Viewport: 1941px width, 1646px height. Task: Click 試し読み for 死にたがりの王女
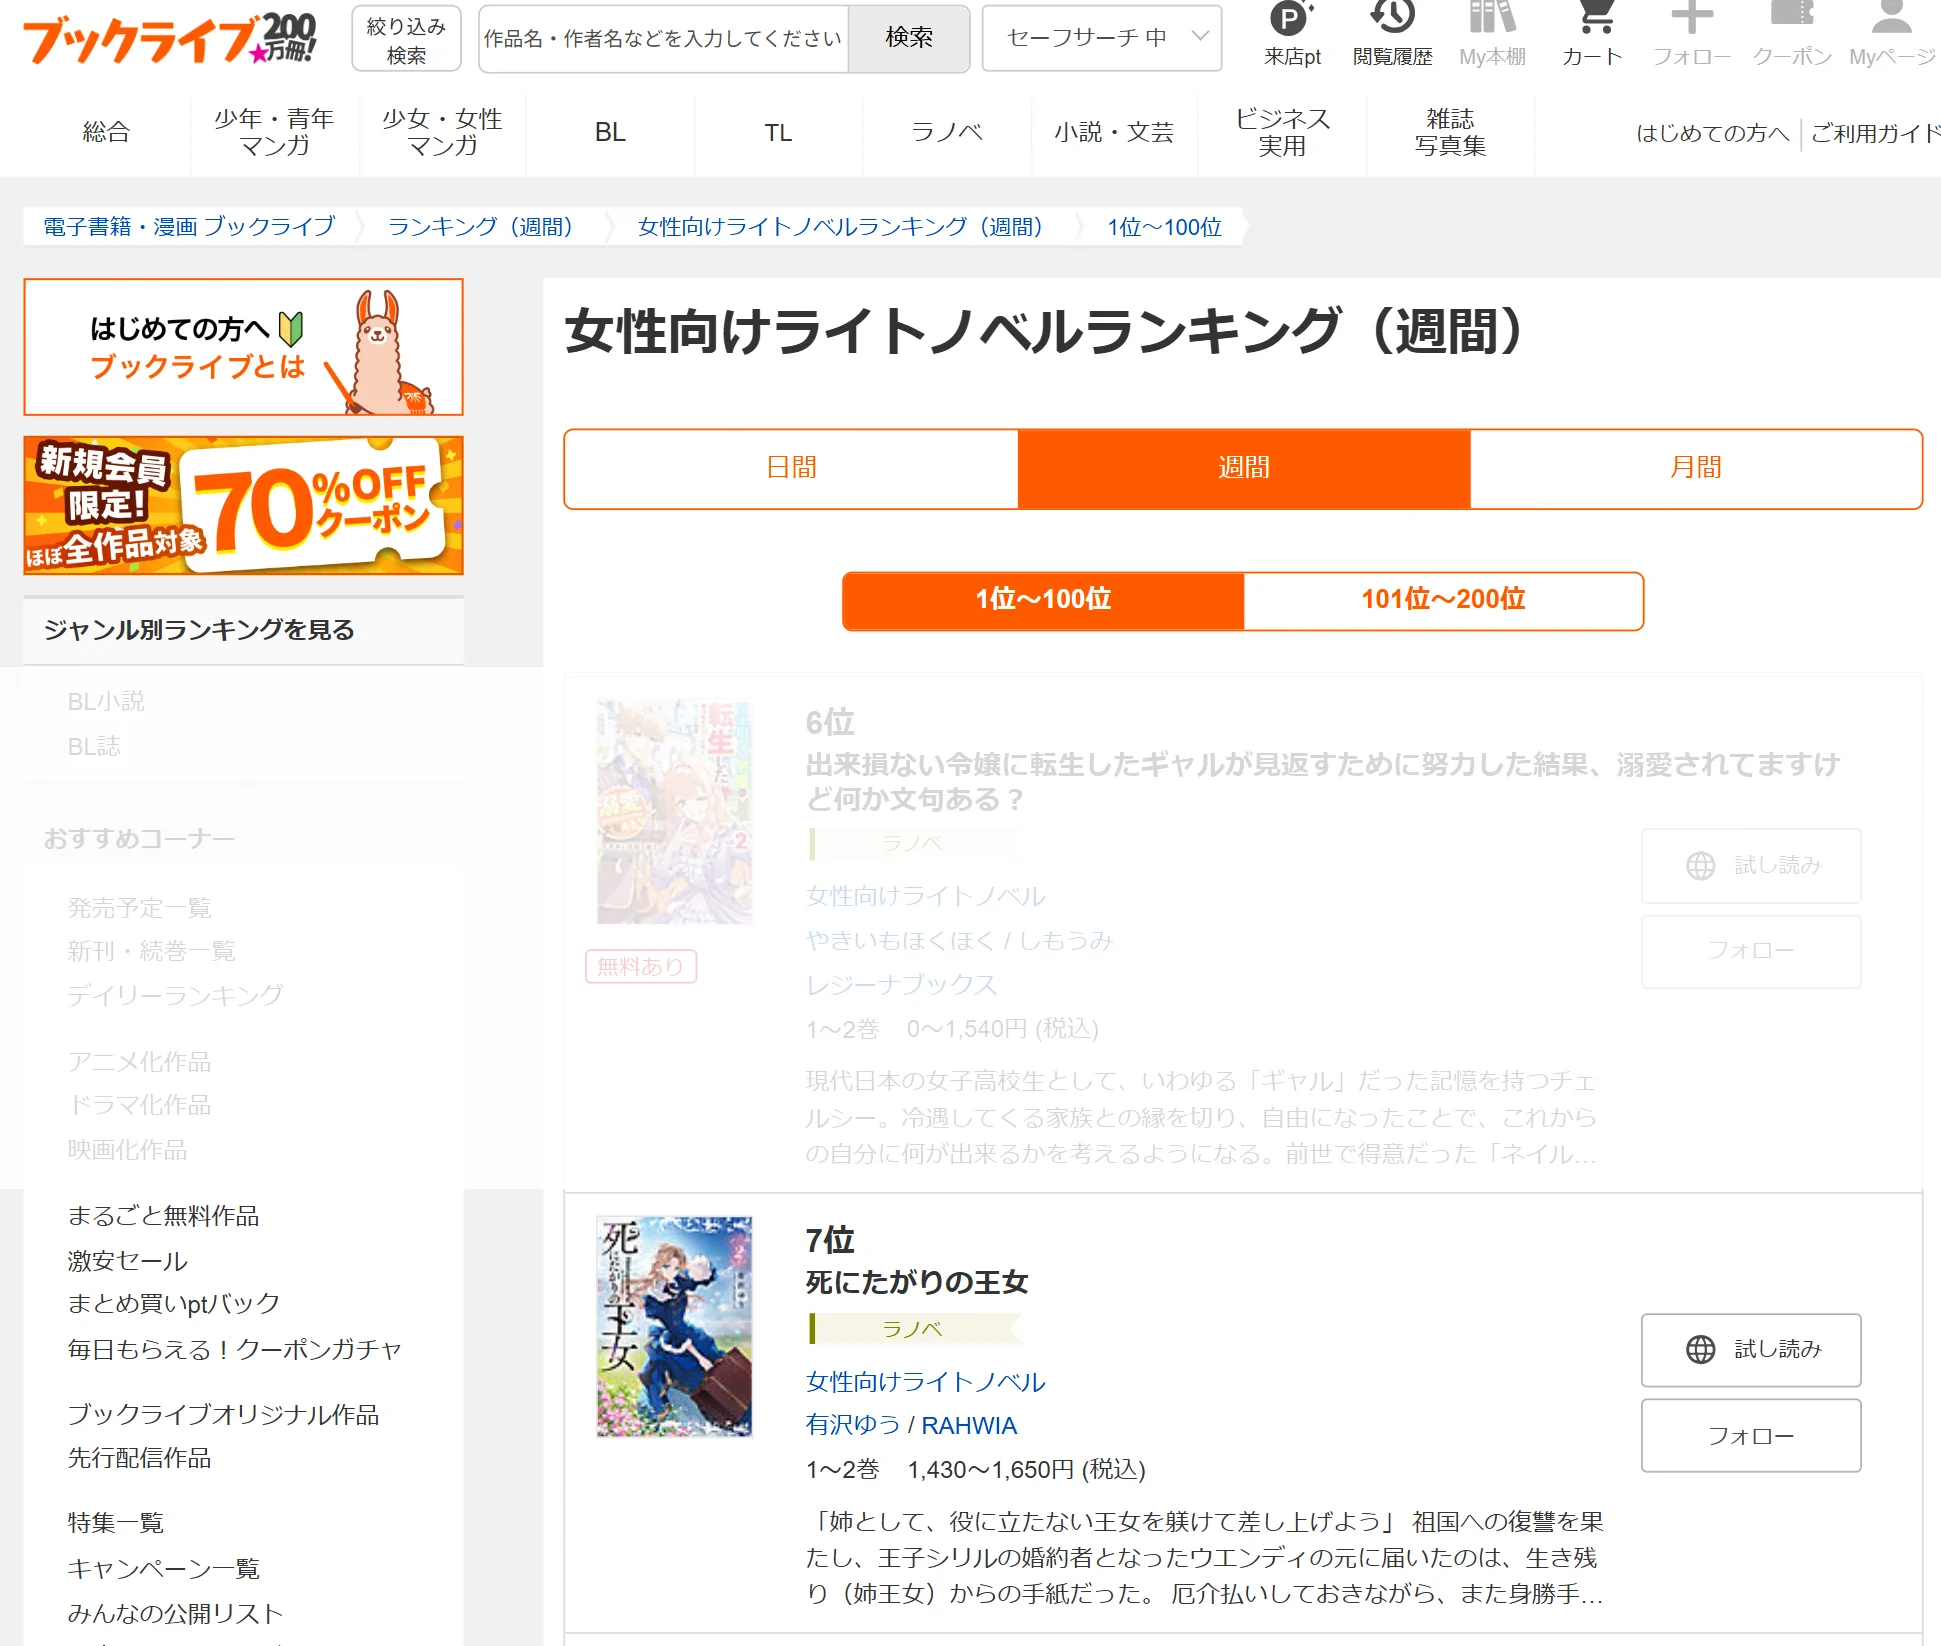[1751, 1350]
